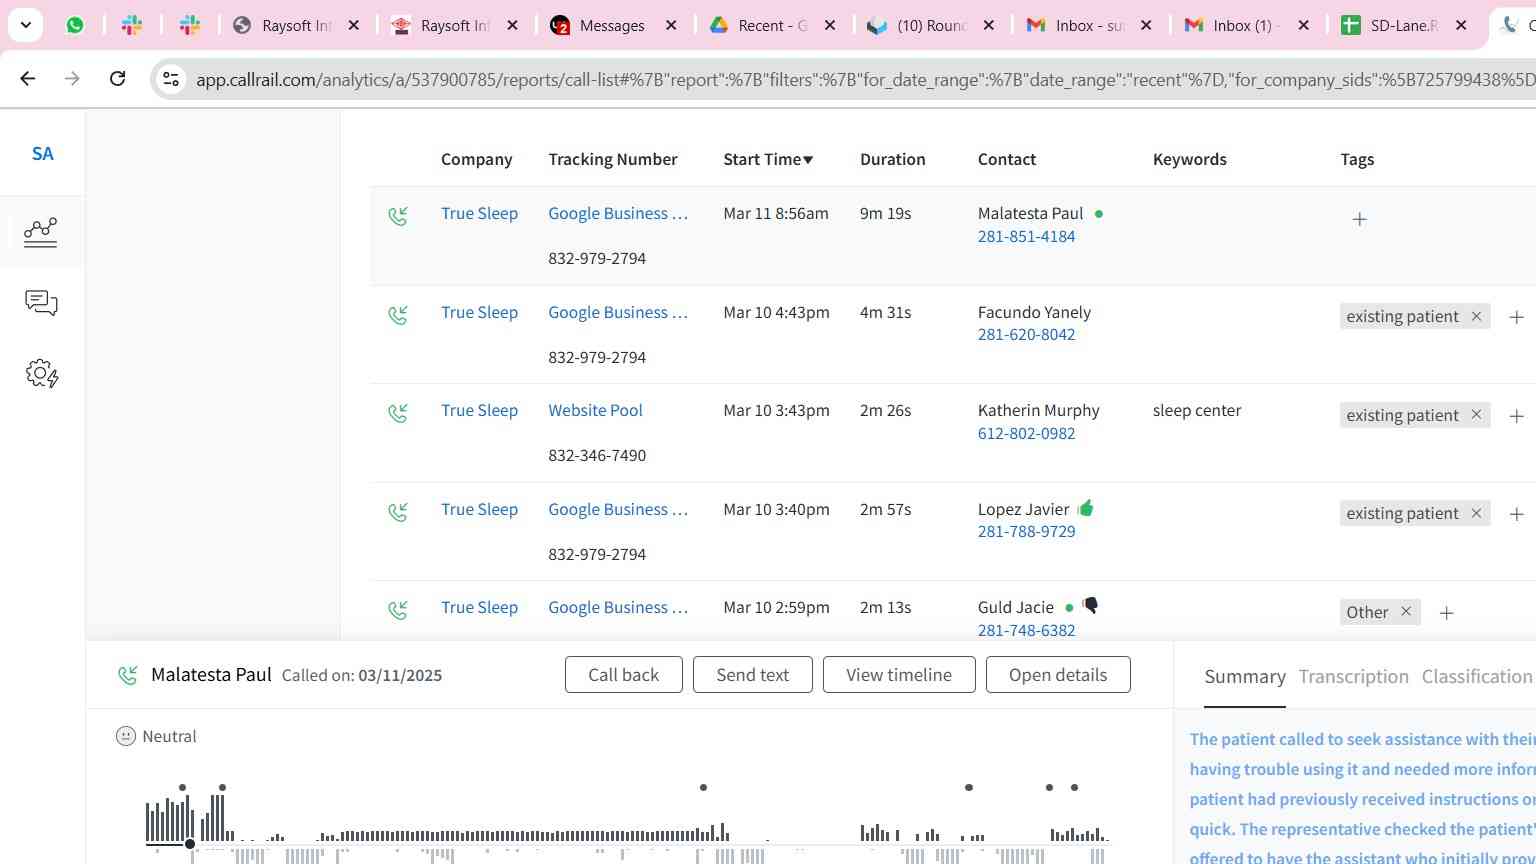Click thumbs up icon beside Lopez Javier
This screenshot has width=1536, height=864.
1086,508
